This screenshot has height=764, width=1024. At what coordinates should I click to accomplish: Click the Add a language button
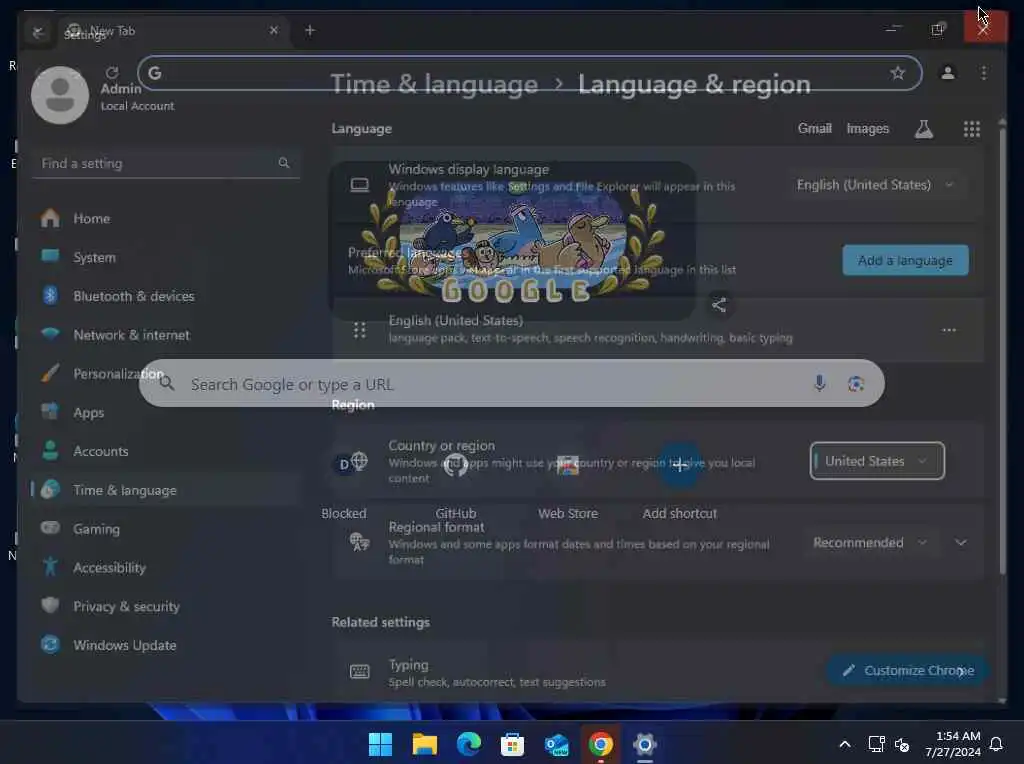point(905,261)
